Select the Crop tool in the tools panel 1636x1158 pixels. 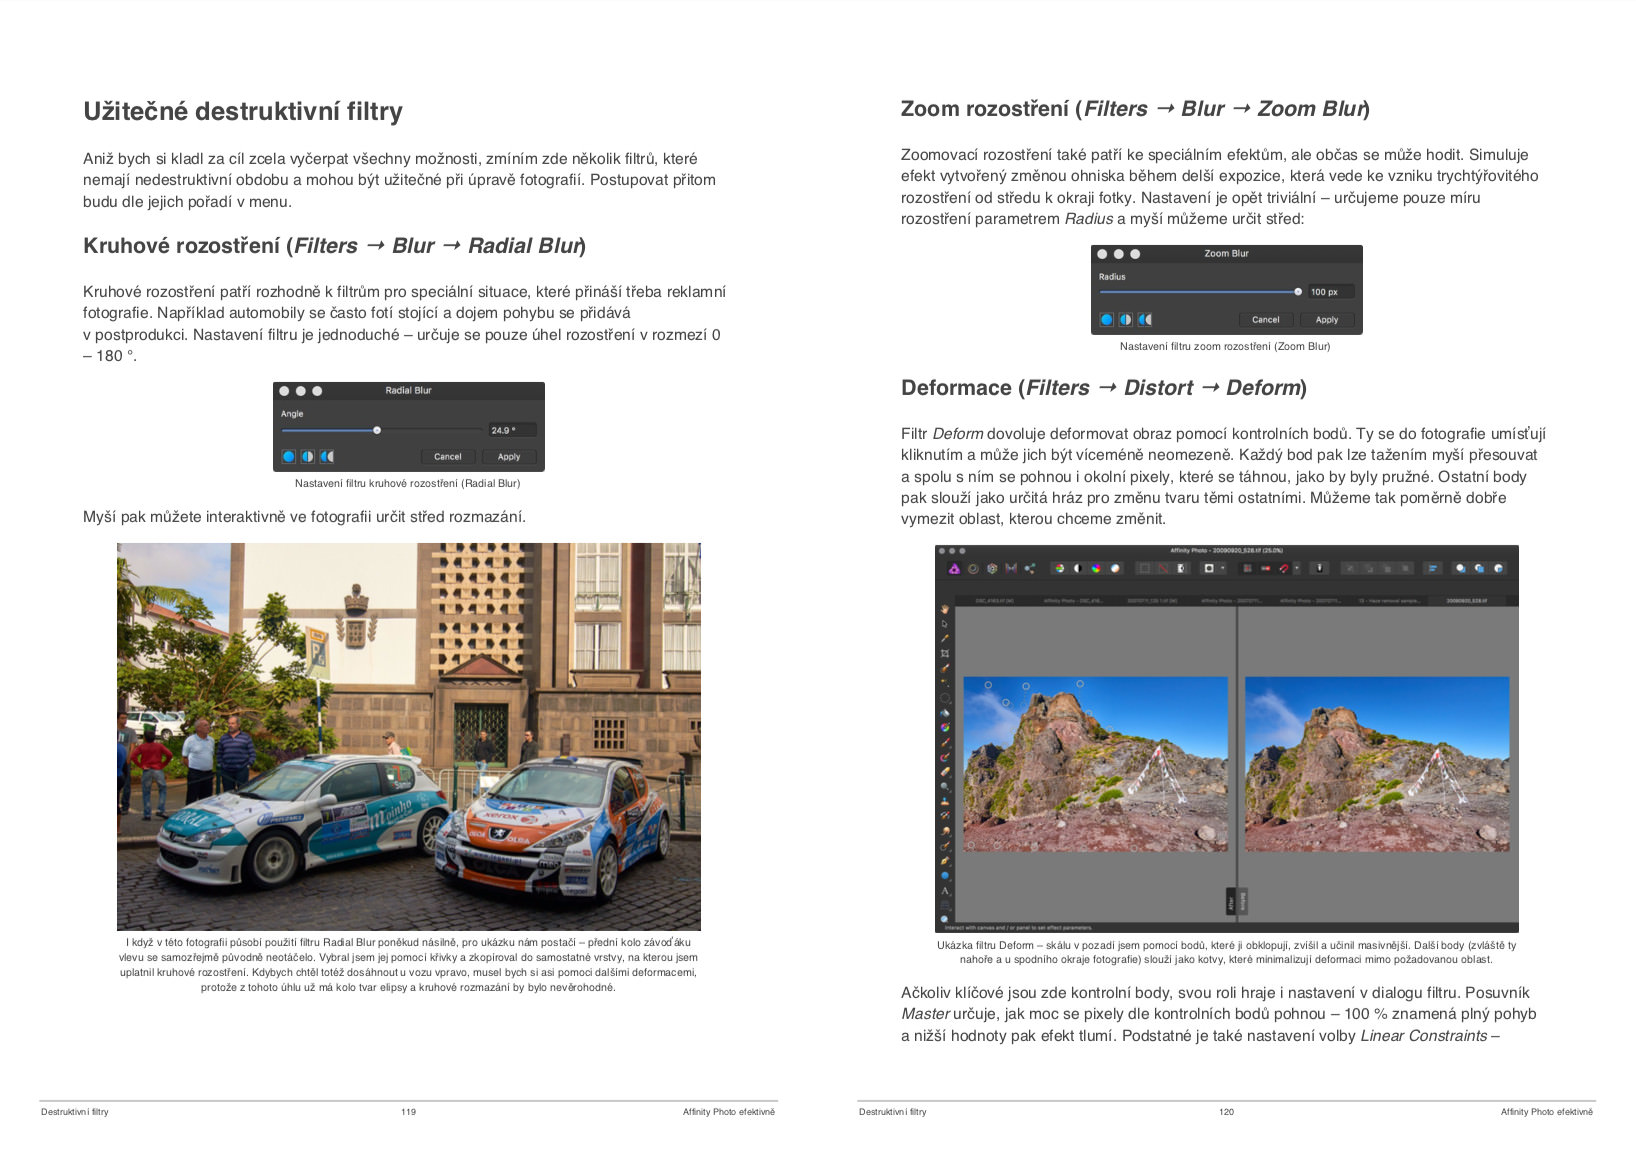click(943, 653)
